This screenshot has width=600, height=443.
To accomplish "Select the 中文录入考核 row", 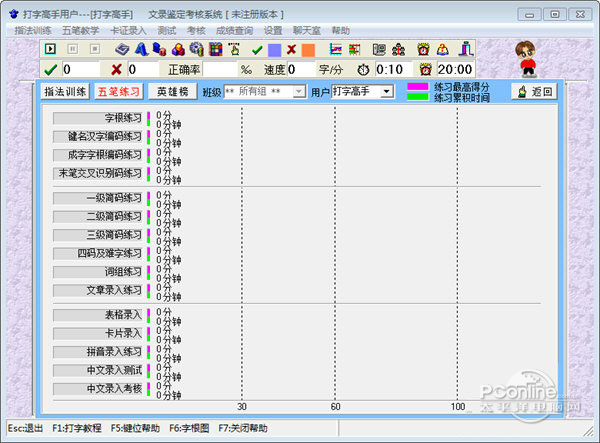I will (x=98, y=389).
